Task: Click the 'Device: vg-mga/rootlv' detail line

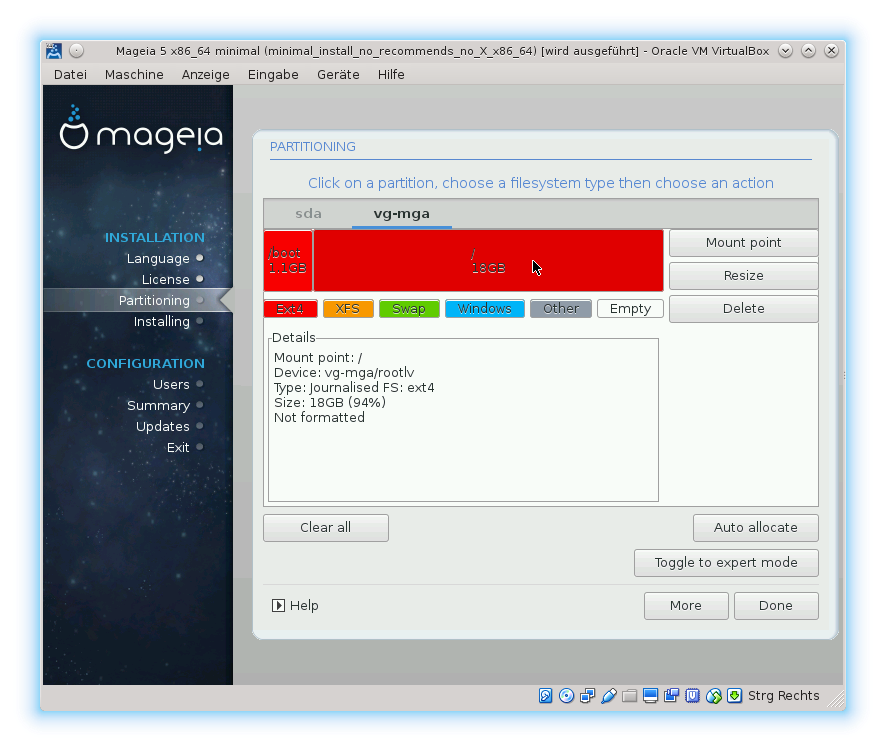Action: pos(344,373)
